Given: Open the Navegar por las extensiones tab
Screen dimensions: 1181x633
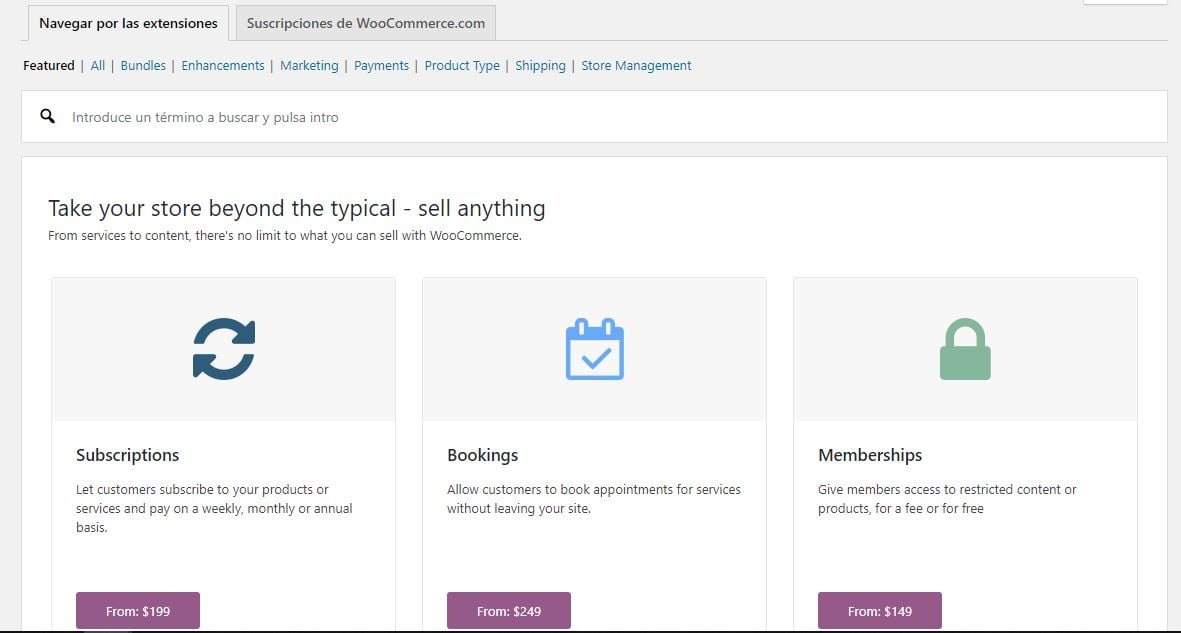Looking at the screenshot, I should [127, 22].
